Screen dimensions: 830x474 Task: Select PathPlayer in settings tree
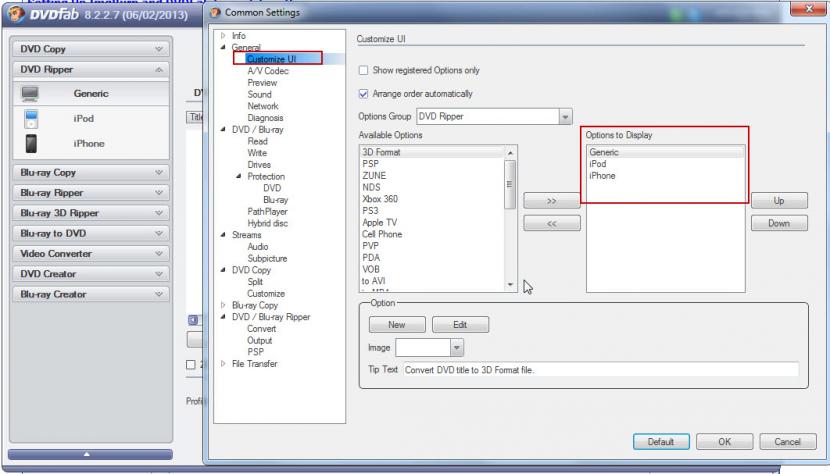(x=267, y=211)
